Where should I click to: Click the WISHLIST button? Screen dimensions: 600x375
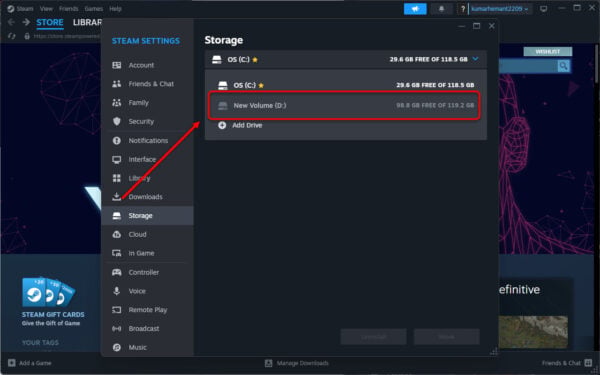(548, 51)
